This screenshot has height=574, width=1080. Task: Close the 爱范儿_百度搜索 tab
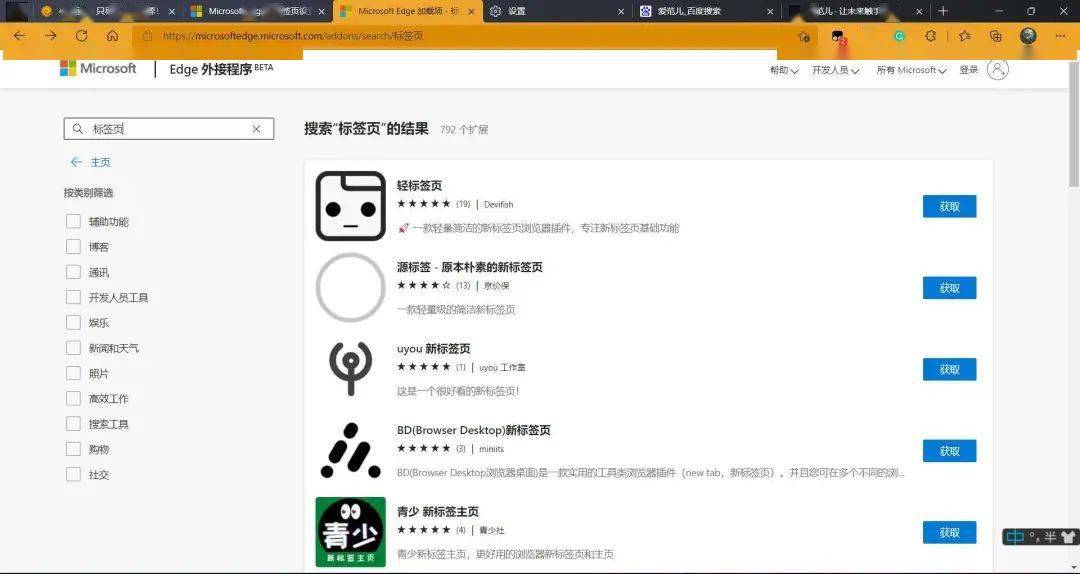click(769, 12)
